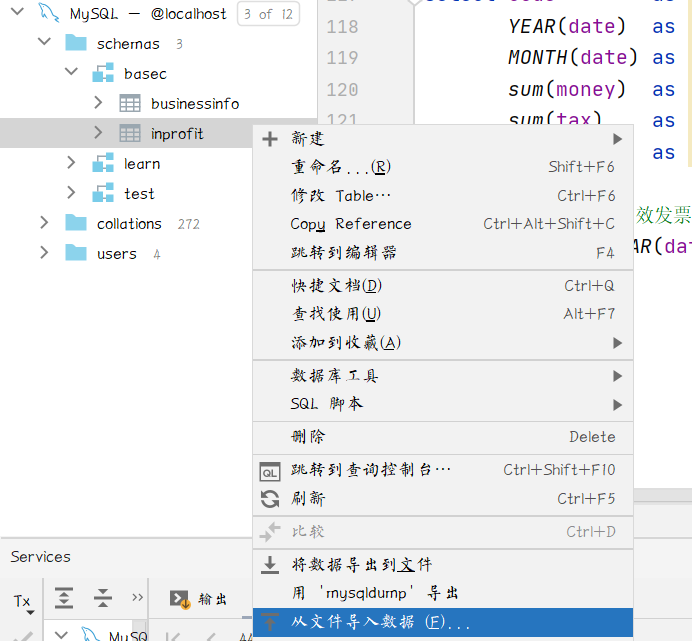Screen dimensions: 692x641
Task: Open the 数据库工具 submenu
Action: pyautogui.click(x=443, y=376)
